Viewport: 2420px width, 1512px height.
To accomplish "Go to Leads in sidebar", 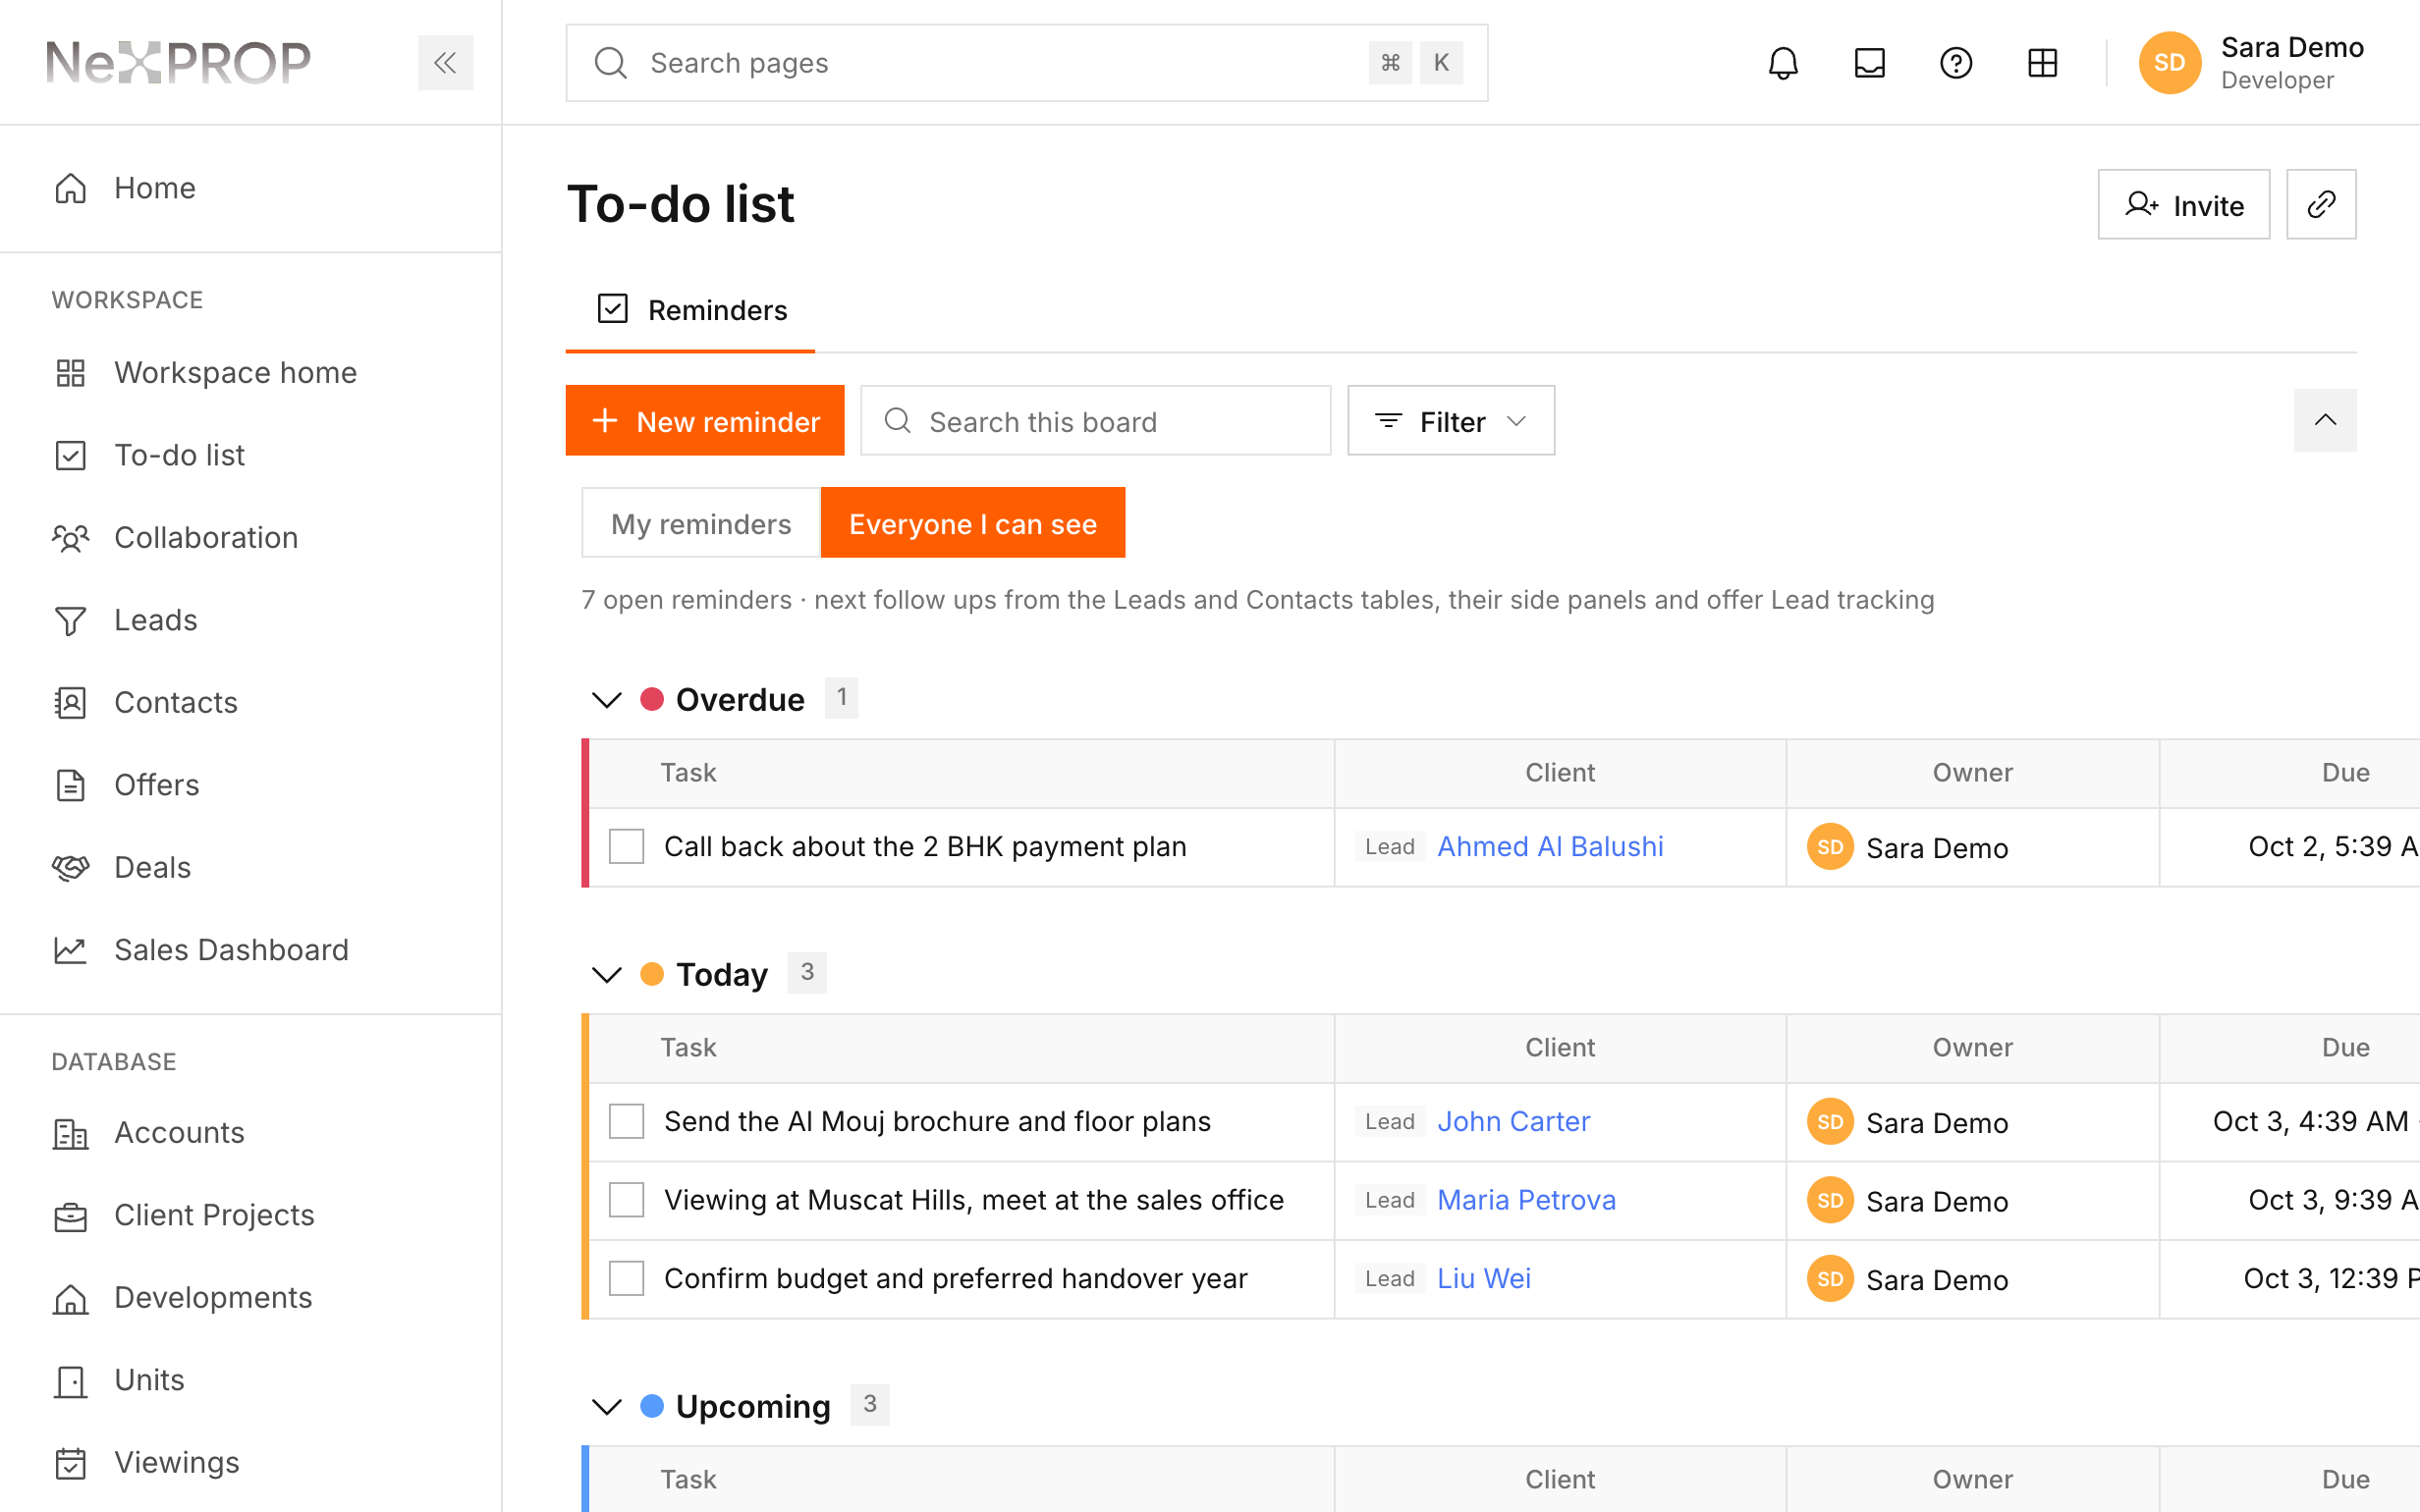I will coord(156,620).
